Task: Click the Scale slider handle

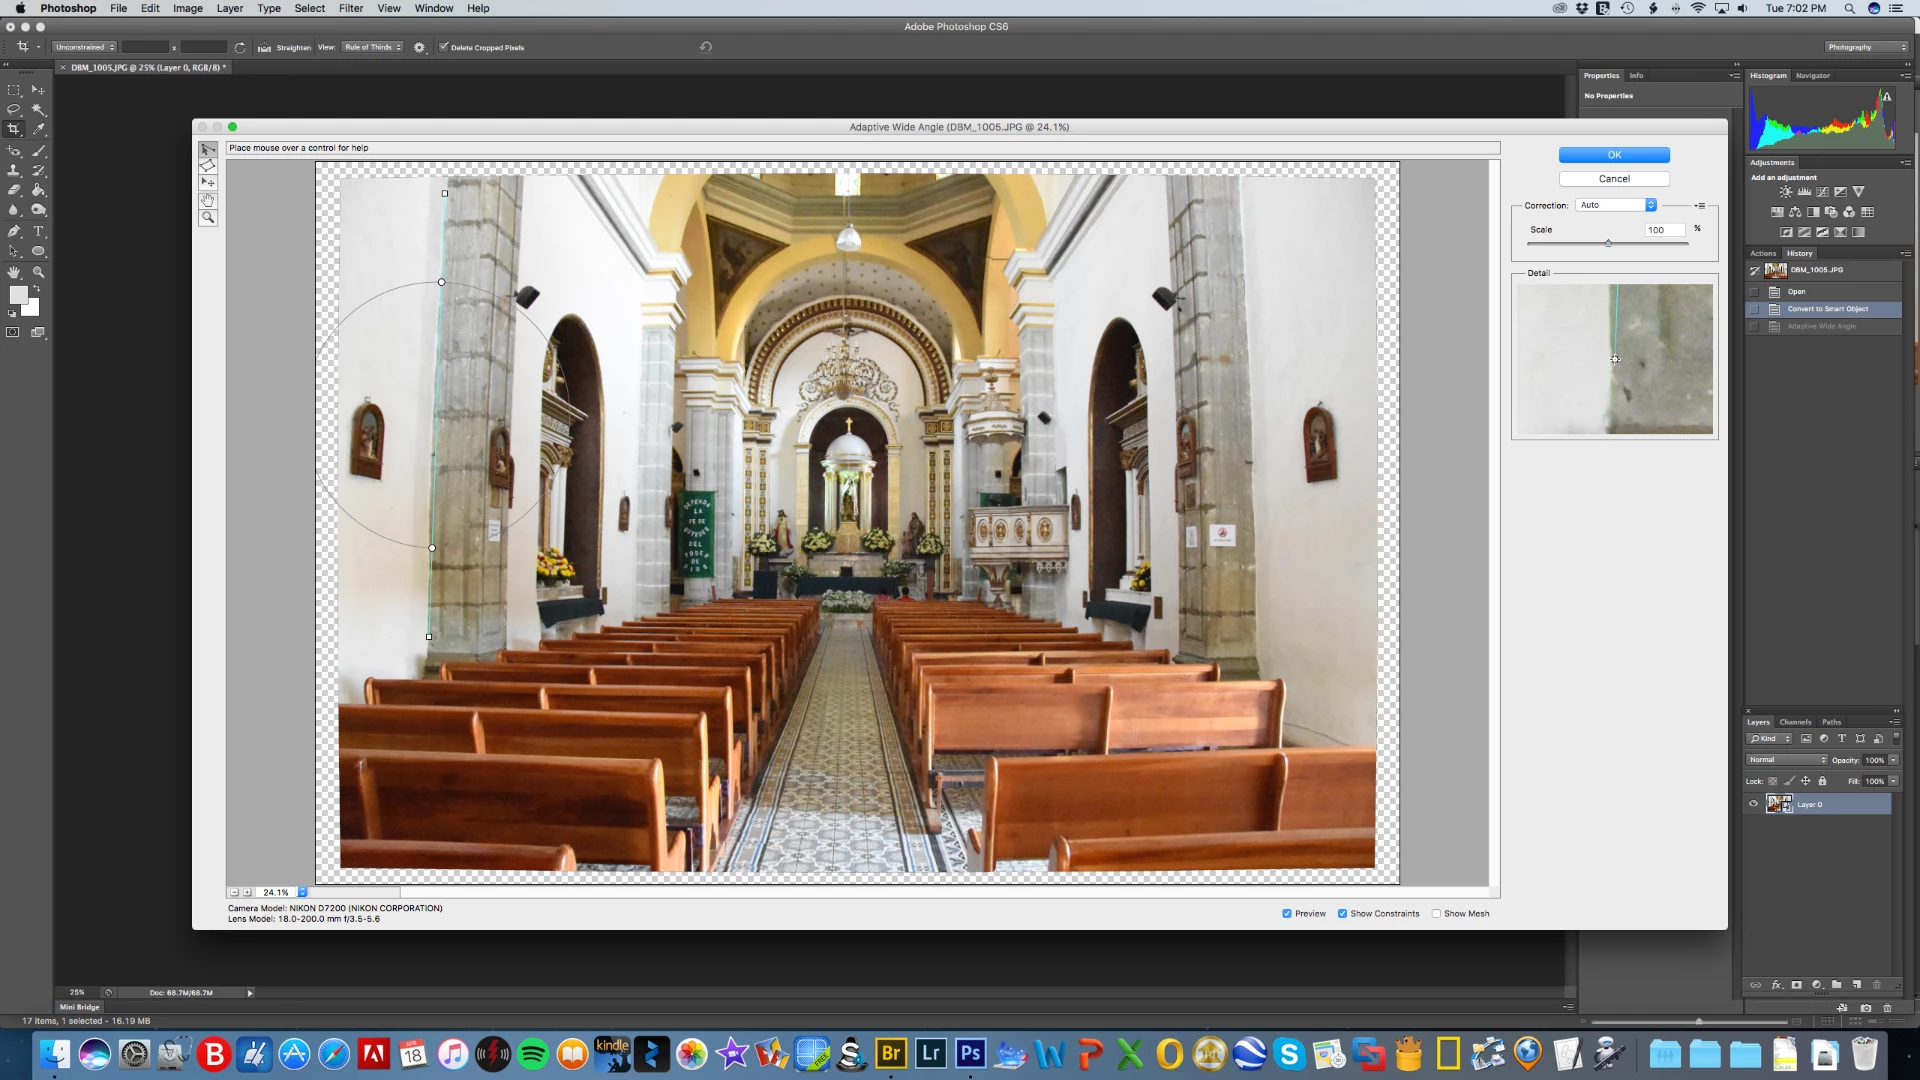Action: tap(1608, 243)
